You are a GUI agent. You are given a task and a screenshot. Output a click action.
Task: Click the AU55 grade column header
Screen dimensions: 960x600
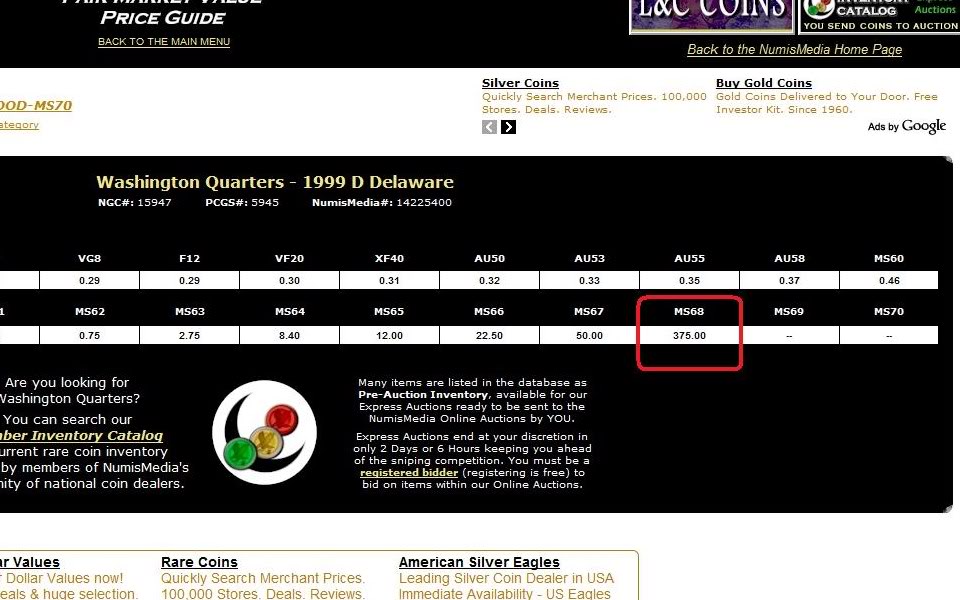coord(689,258)
